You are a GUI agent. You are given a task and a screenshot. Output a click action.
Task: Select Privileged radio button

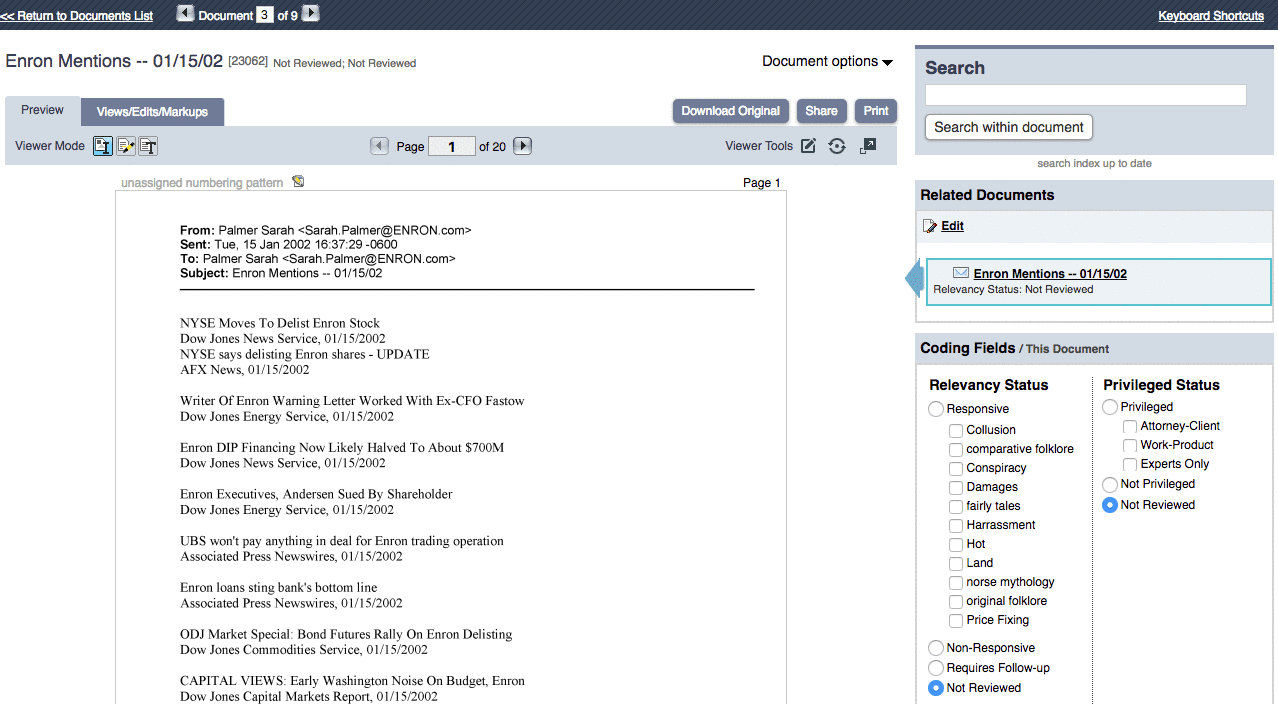pos(1110,407)
